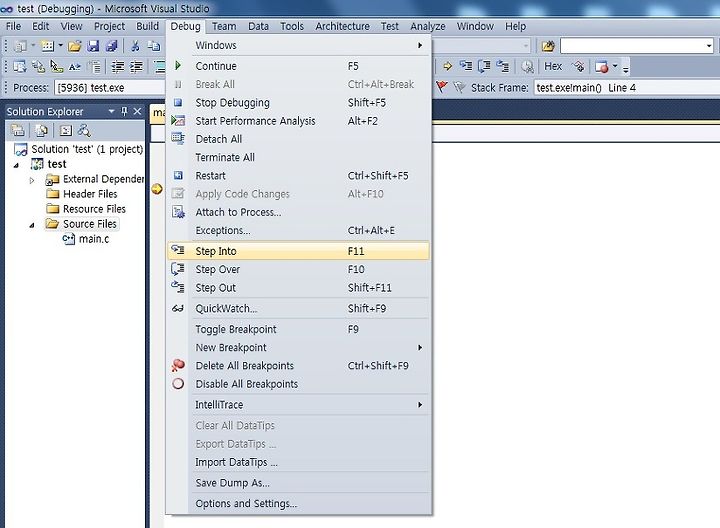The height and width of the screenshot is (528, 720).
Task: Select Import DataTips menu item
Action: coord(298,462)
